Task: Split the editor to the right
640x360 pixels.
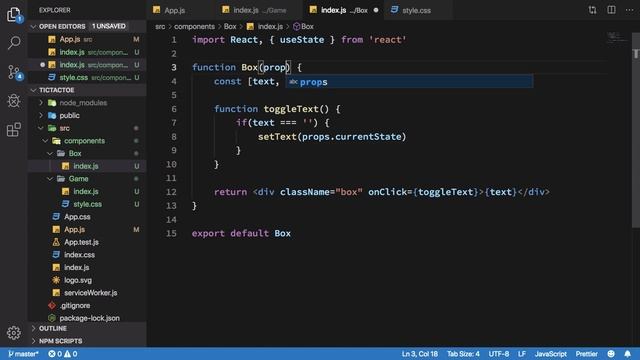Action: coord(611,10)
